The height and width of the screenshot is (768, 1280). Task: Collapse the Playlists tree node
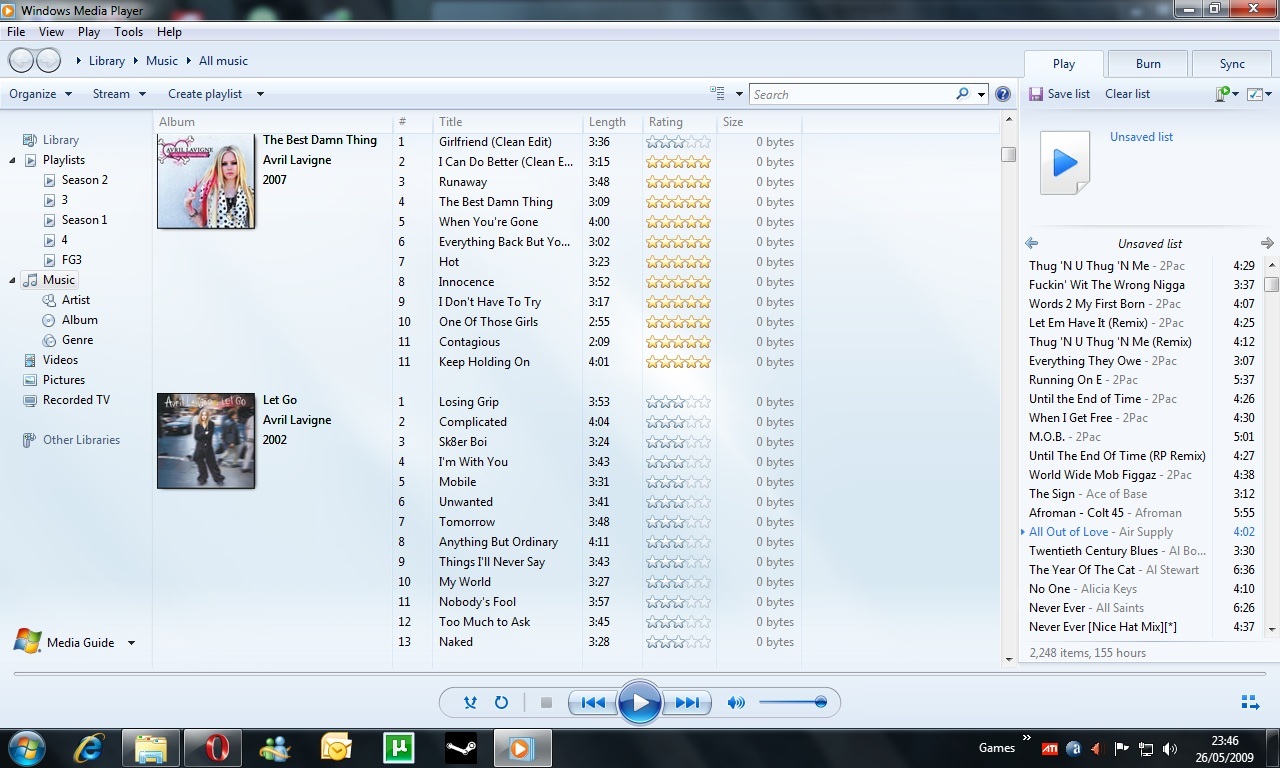click(12, 160)
